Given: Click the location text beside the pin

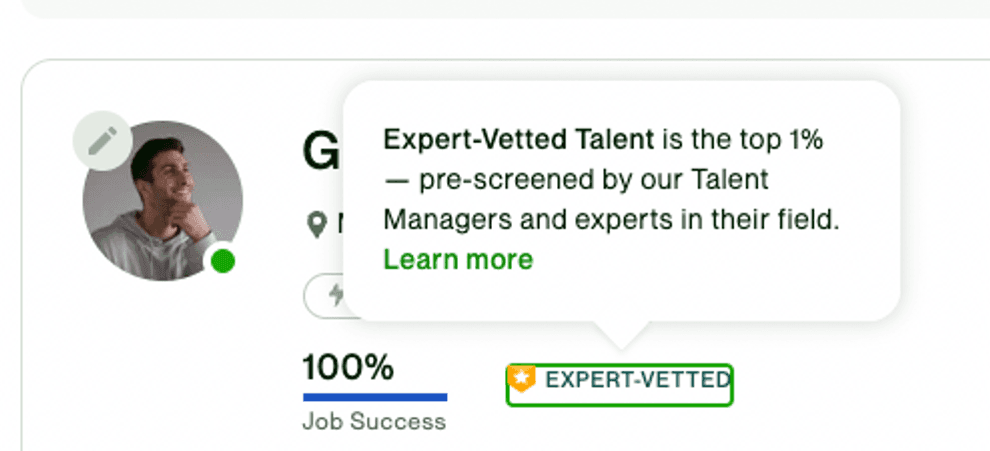Looking at the screenshot, I should click(x=340, y=224).
